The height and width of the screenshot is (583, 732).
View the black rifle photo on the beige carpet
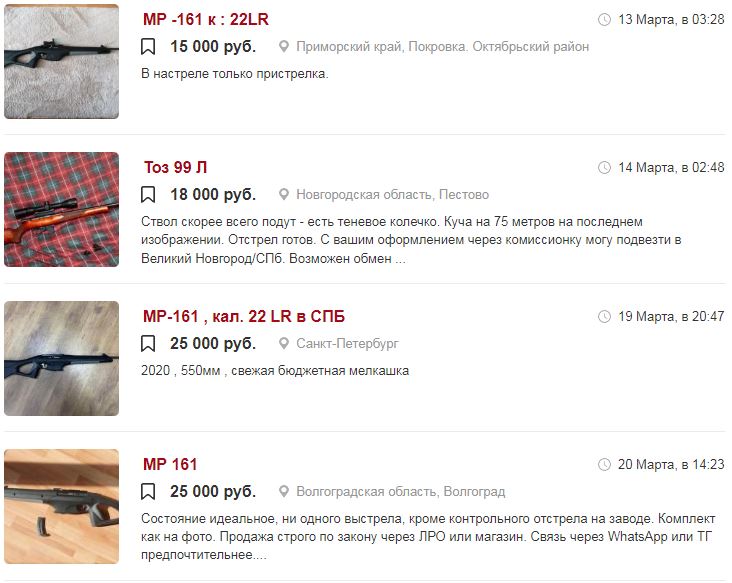(x=62, y=62)
